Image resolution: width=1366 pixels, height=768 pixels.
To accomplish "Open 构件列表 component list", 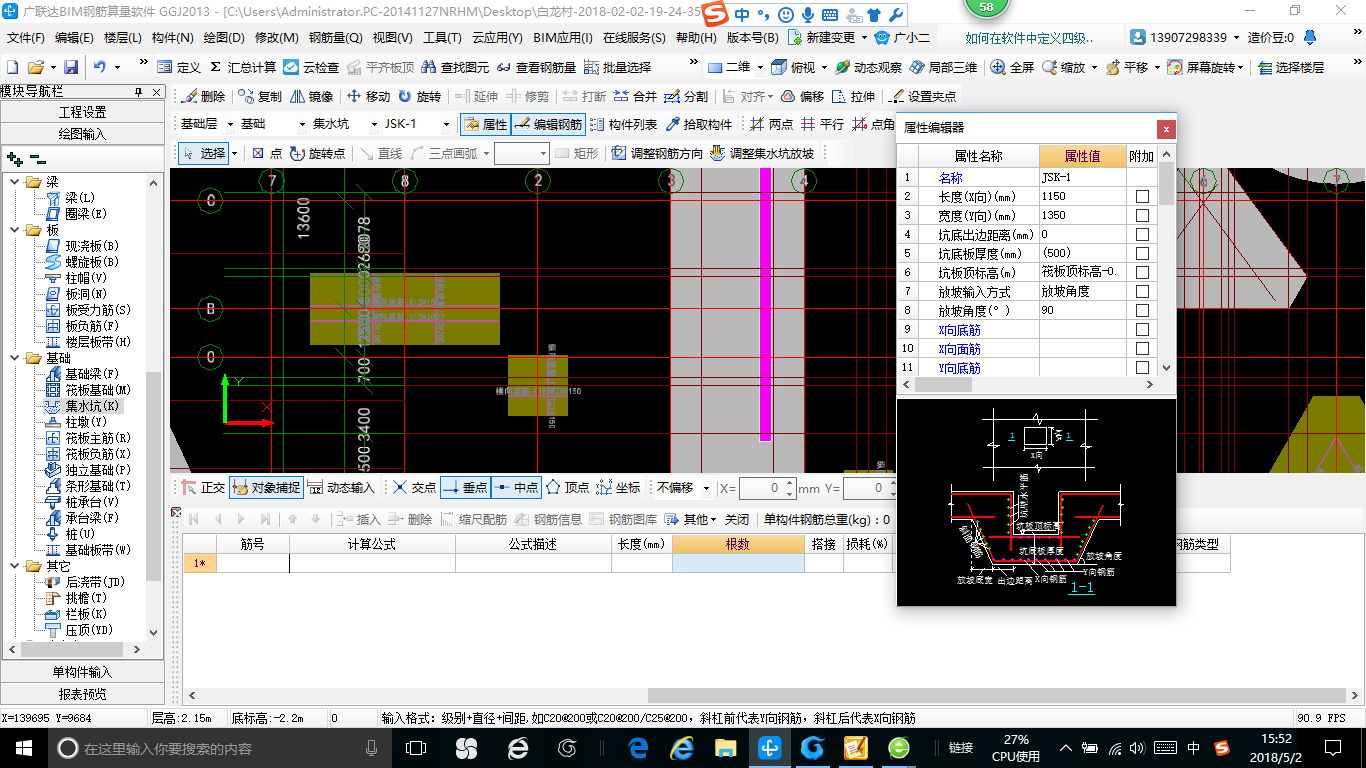I will [x=623, y=125].
